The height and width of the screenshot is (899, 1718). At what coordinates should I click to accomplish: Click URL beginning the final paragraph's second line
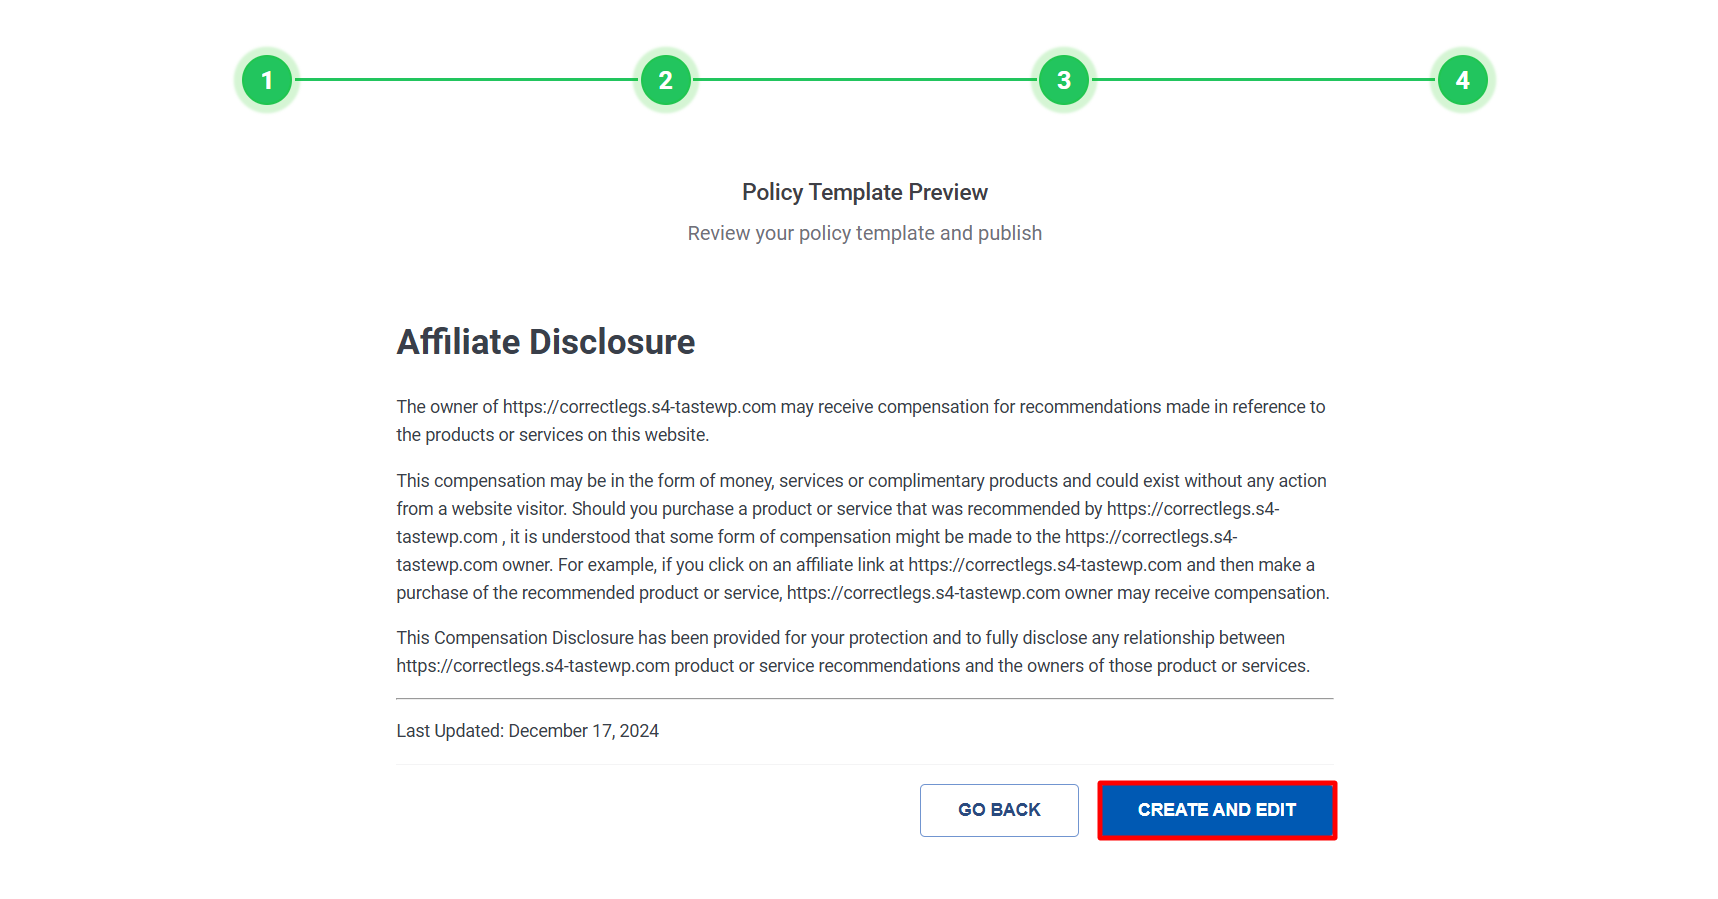(532, 666)
